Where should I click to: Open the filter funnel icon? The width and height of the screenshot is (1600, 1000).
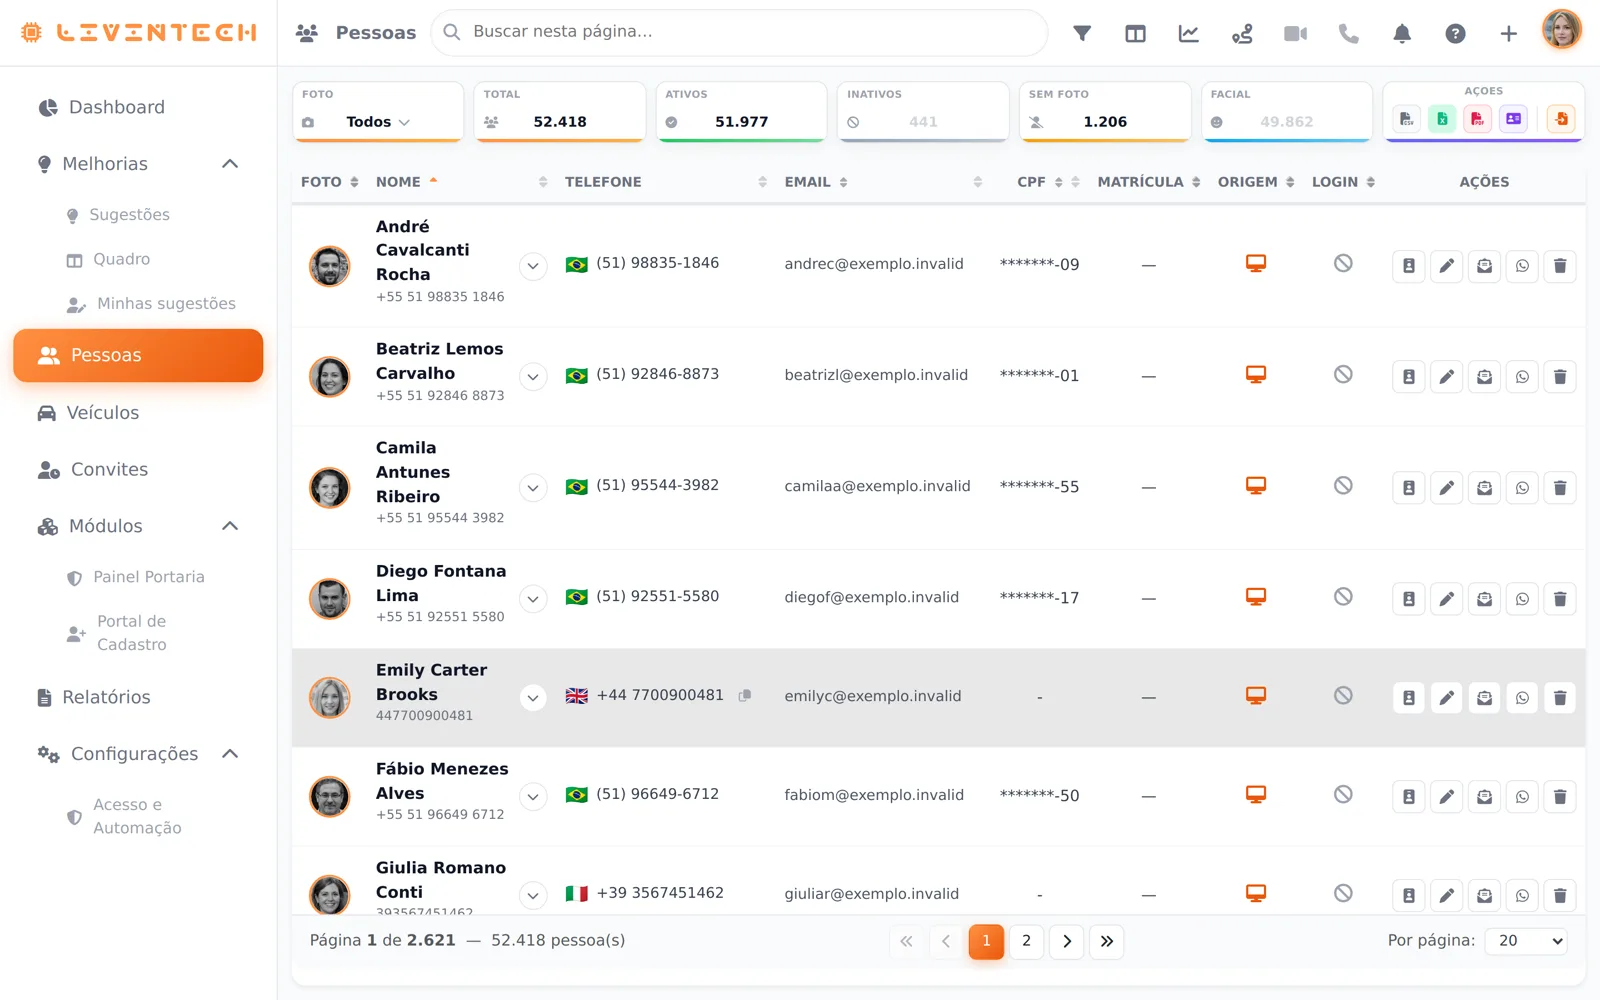click(1082, 33)
